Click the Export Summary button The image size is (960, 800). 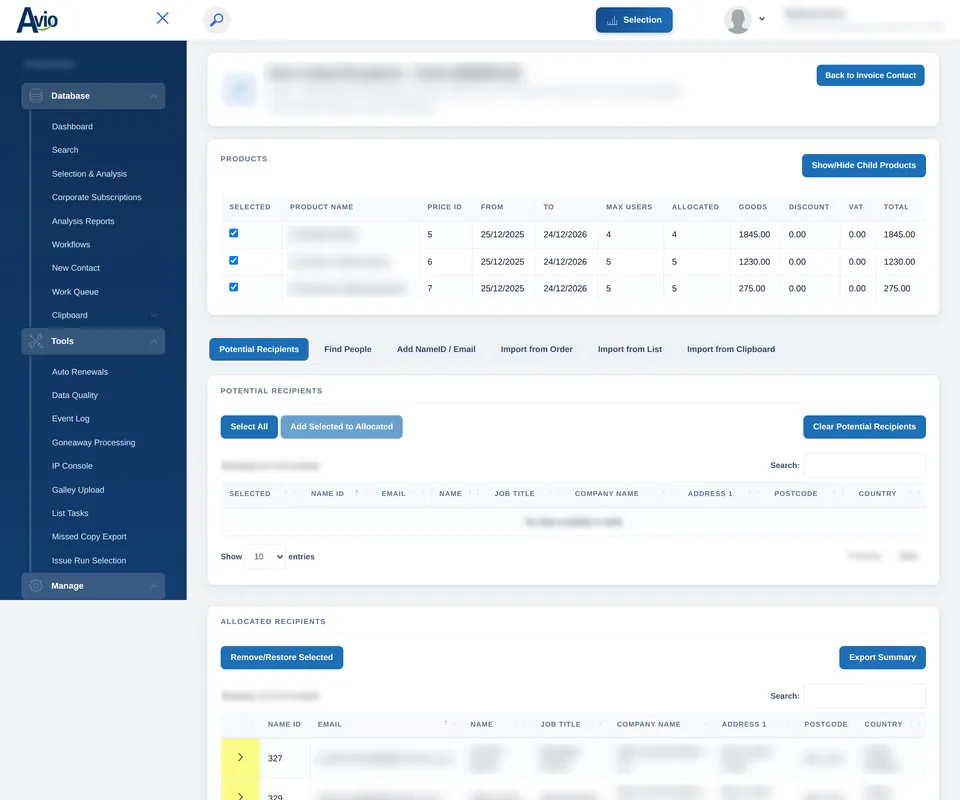coord(882,657)
